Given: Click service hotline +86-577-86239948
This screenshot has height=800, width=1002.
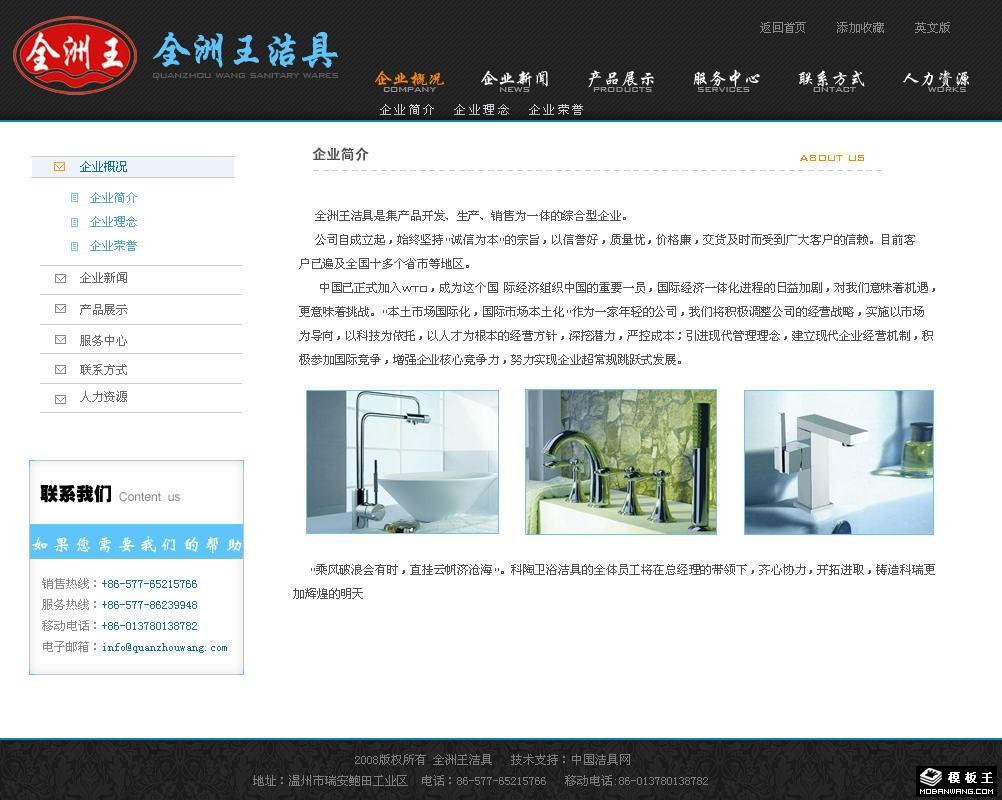Looking at the screenshot, I should [x=150, y=605].
